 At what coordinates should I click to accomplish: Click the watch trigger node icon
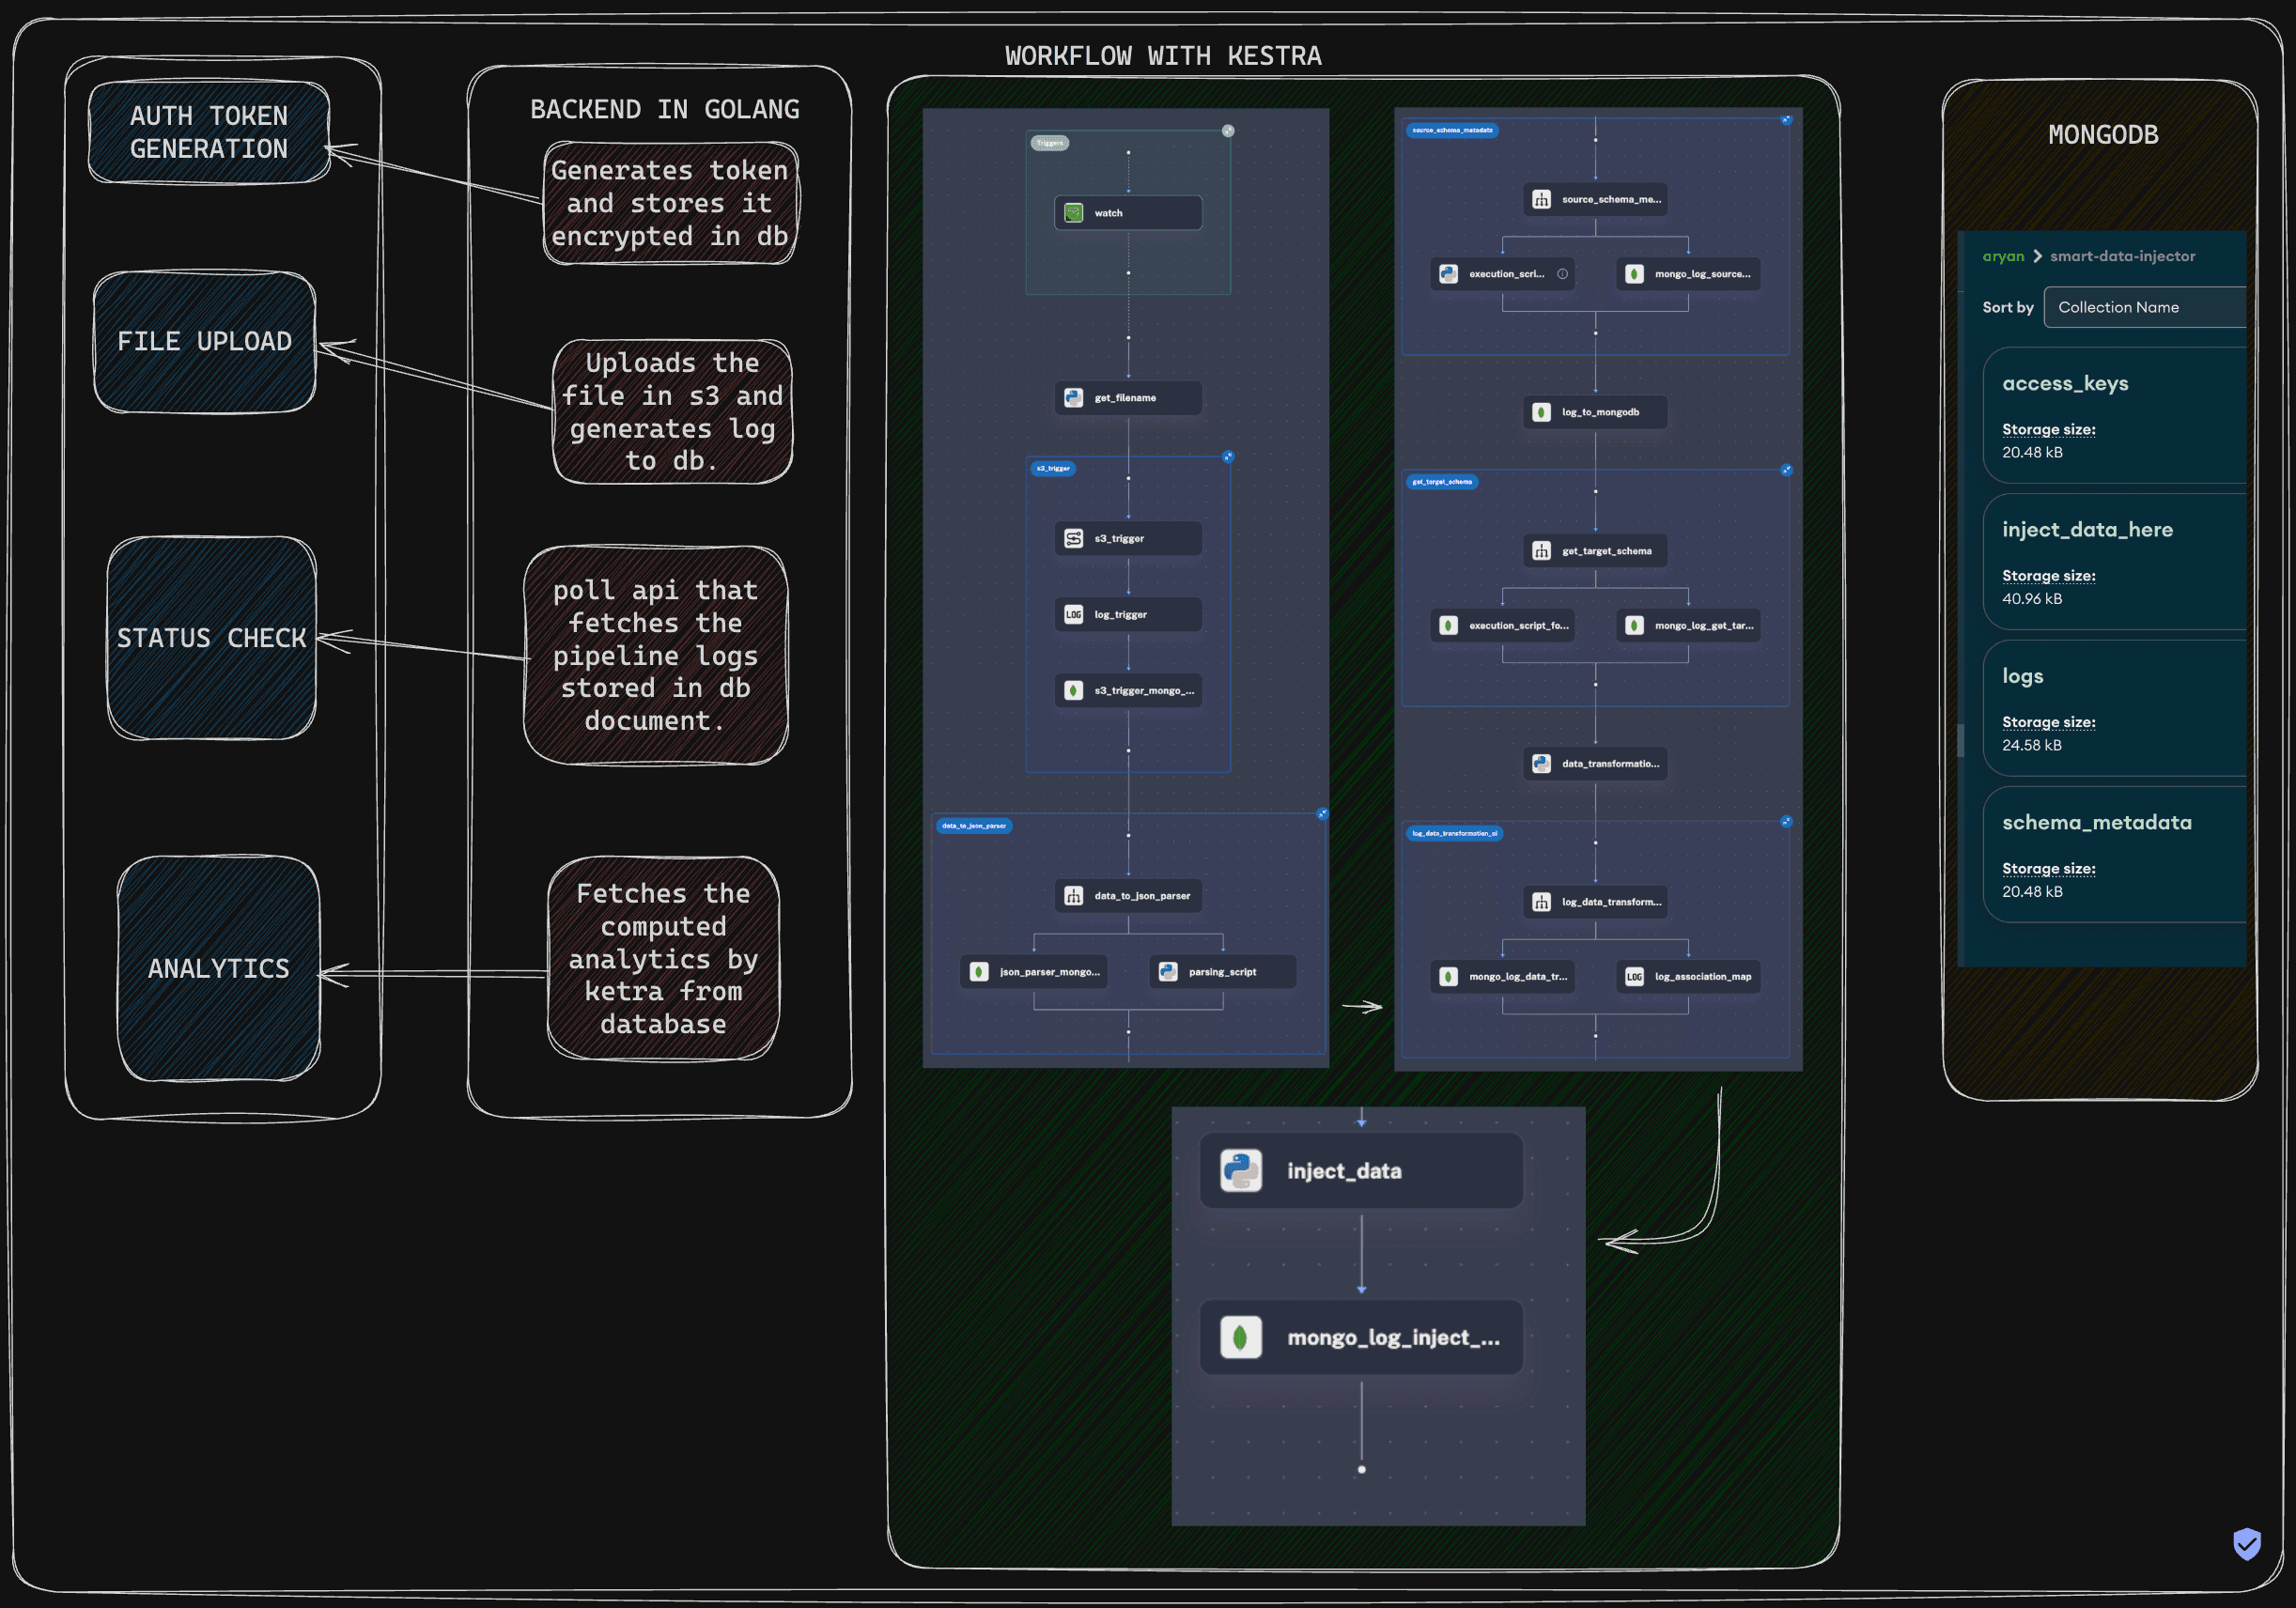[x=1074, y=213]
